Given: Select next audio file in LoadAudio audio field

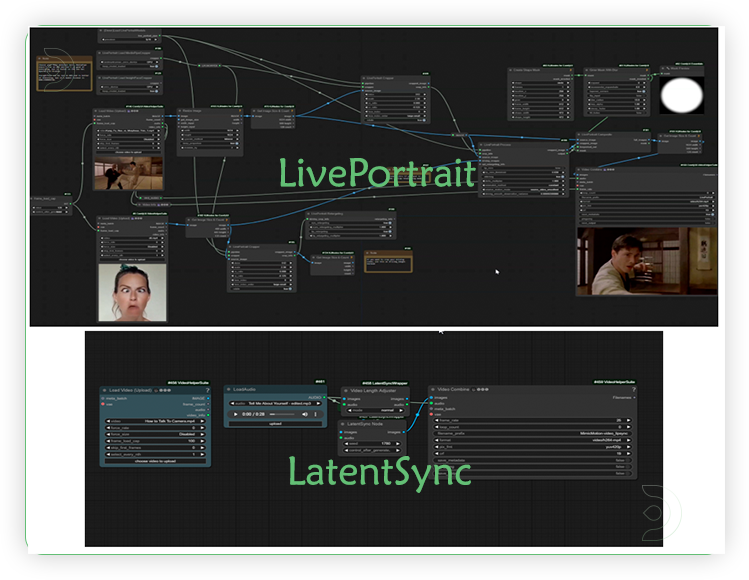Looking at the screenshot, I should (x=318, y=403).
